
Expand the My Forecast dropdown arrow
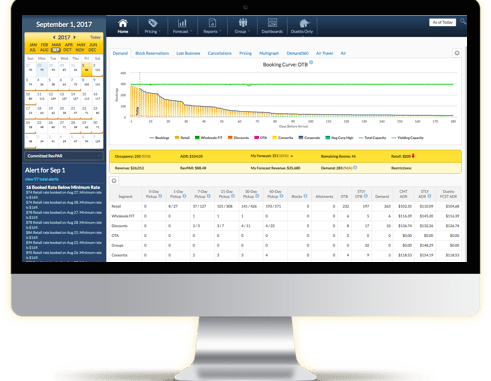[x=292, y=156]
